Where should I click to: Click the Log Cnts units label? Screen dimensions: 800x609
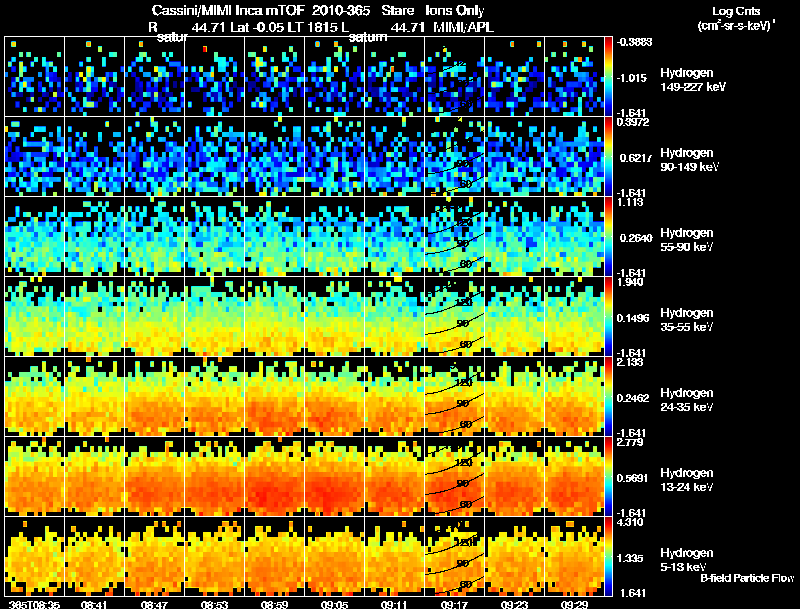coord(736,18)
